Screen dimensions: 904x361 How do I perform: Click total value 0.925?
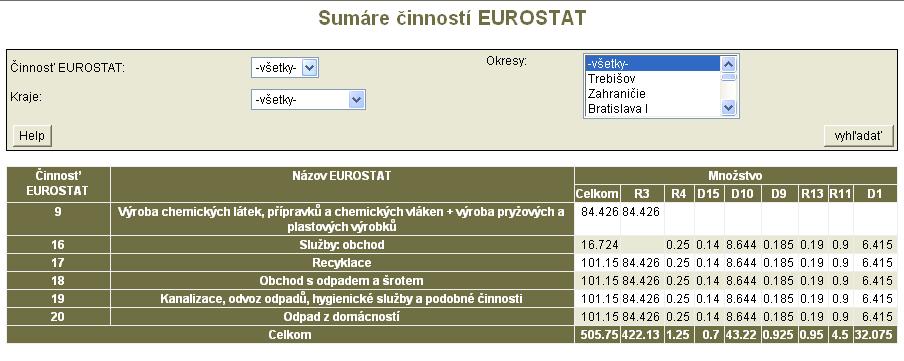pos(779,334)
